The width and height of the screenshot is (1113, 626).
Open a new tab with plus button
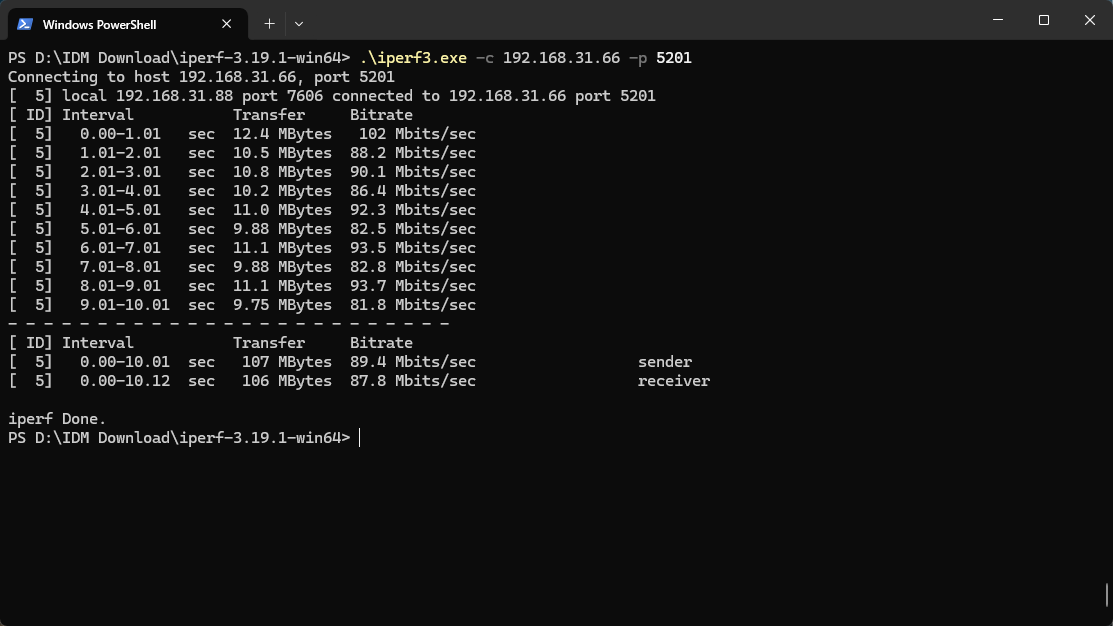tap(269, 23)
